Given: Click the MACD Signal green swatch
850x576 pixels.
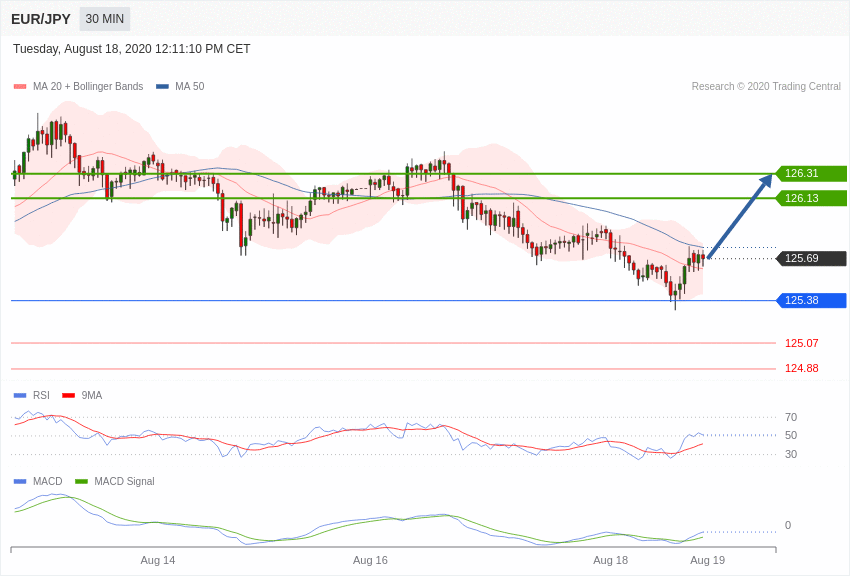Looking at the screenshot, I should pyautogui.click(x=81, y=481).
